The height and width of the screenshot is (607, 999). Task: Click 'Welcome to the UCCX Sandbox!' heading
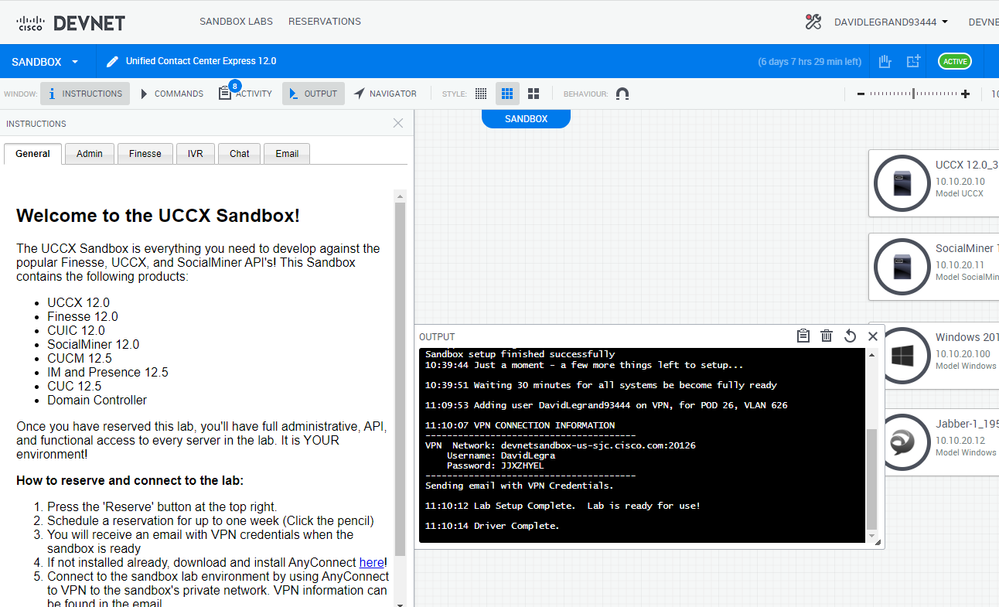pyautogui.click(x=158, y=215)
